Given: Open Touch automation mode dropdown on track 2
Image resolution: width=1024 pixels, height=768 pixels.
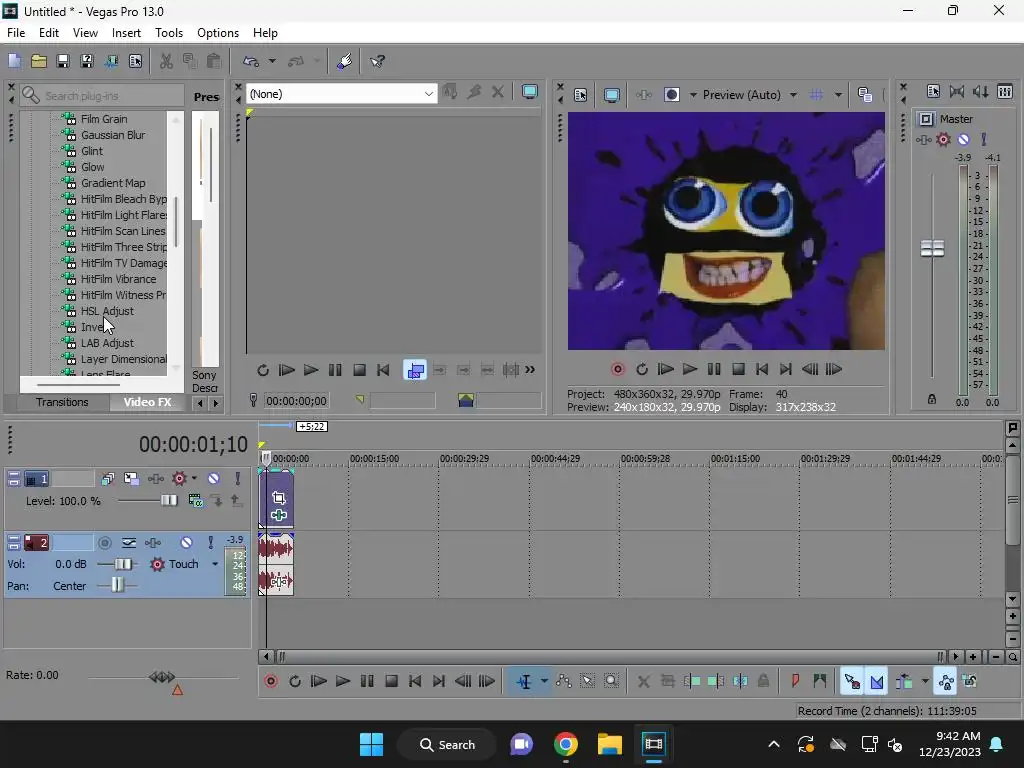Looking at the screenshot, I should [215, 564].
